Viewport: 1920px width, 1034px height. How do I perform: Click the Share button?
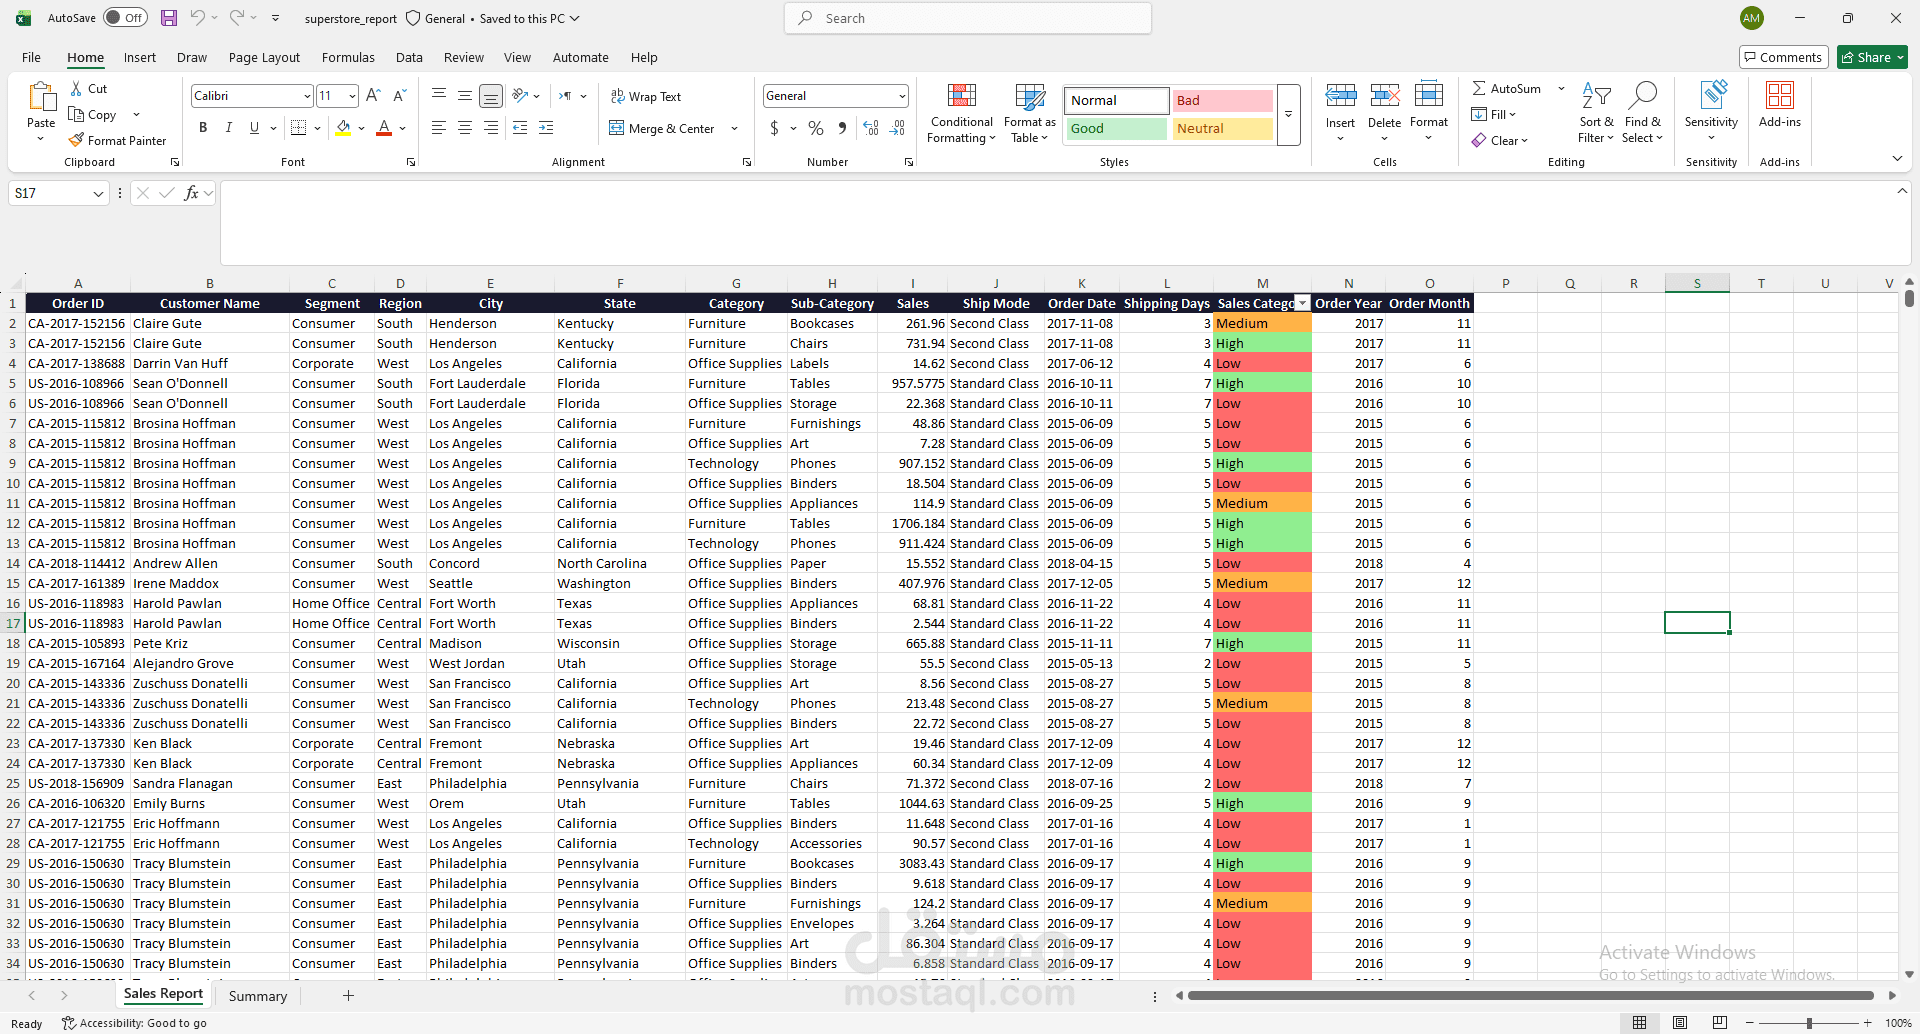point(1872,57)
